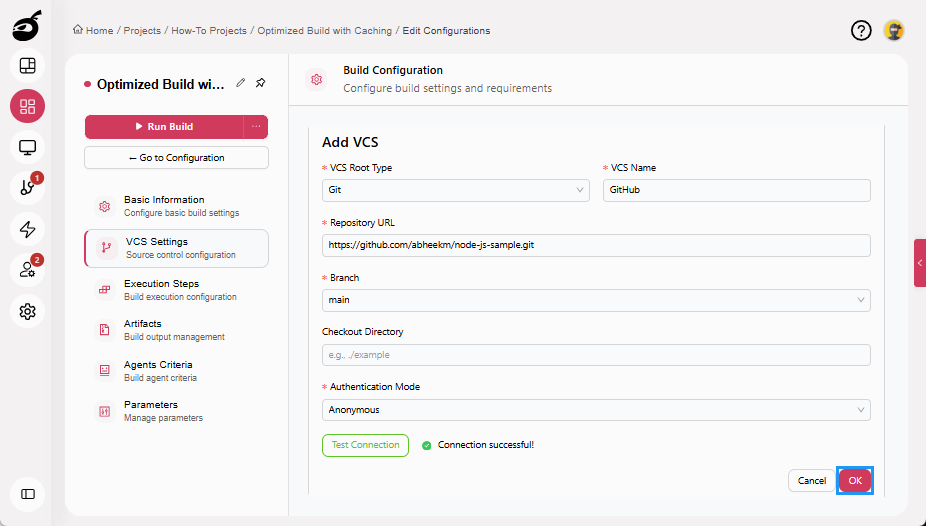
Task: Go to Optimized Build with Caching breadcrumb
Action: pyautogui.click(x=324, y=31)
